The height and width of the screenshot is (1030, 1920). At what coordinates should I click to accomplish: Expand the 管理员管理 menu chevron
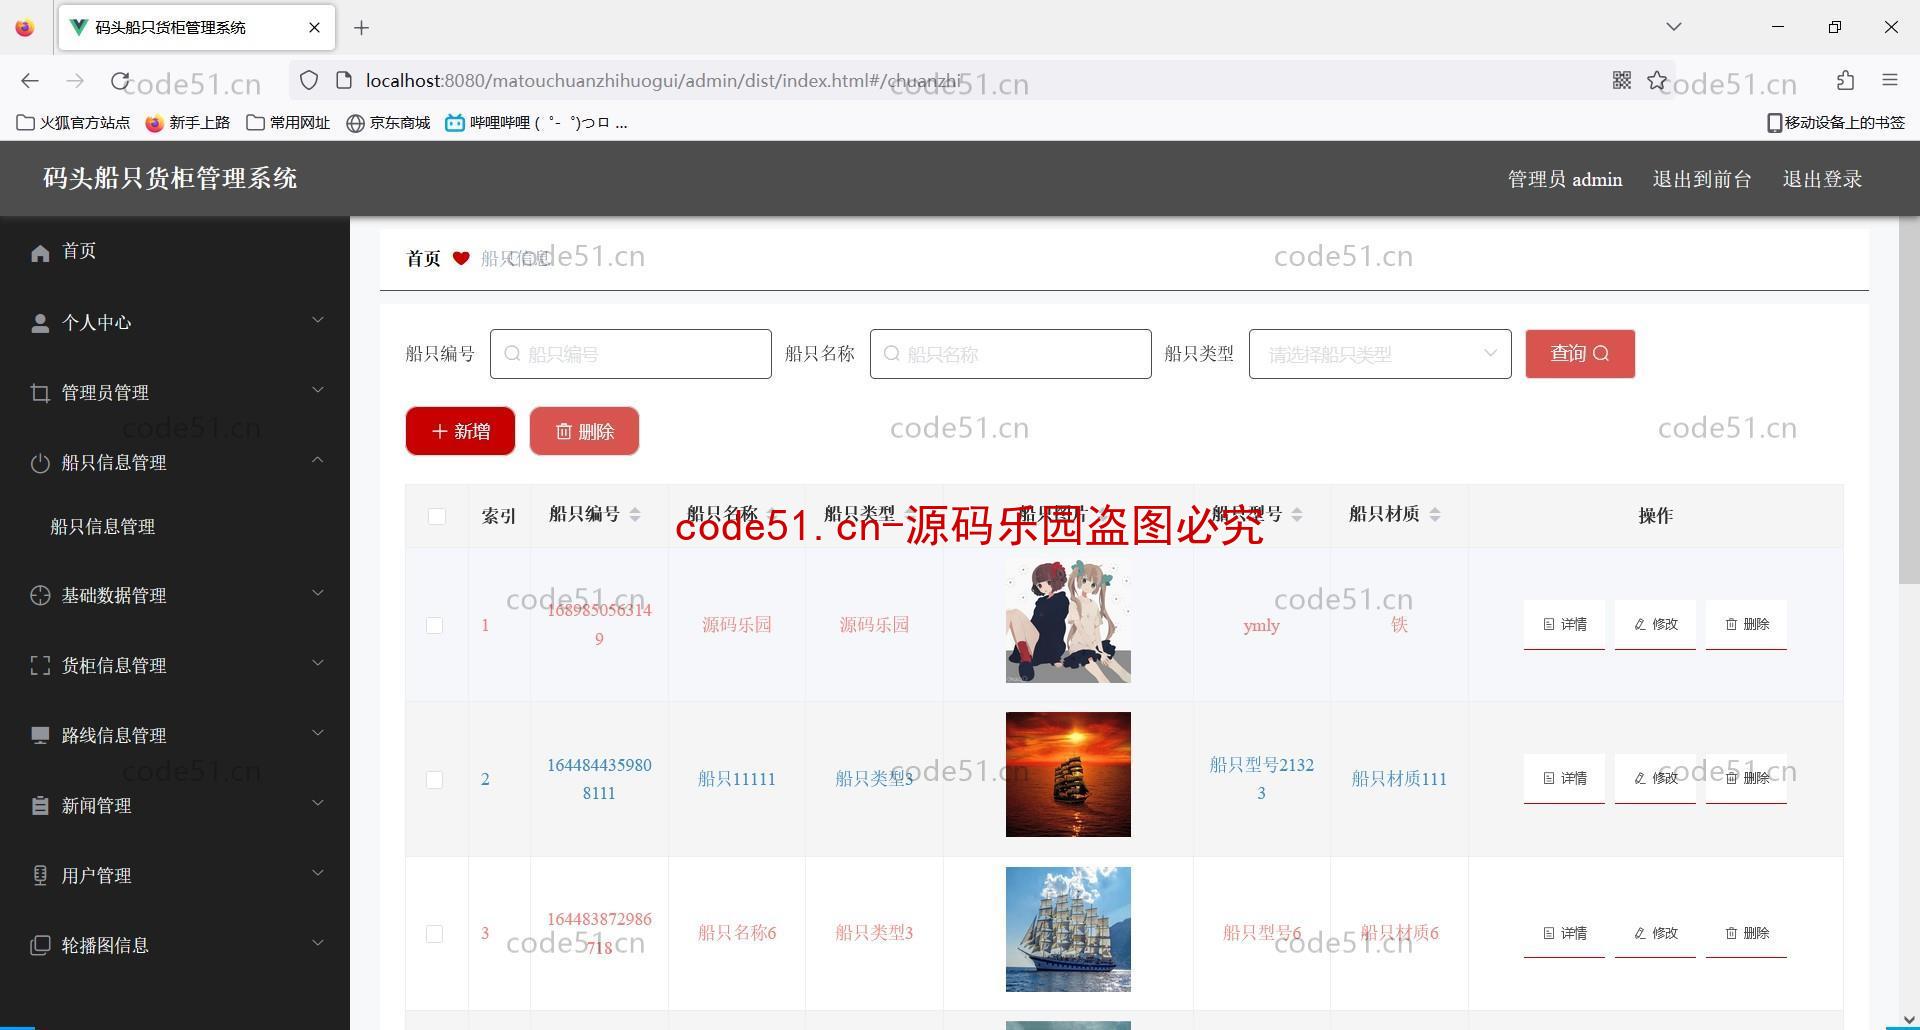tap(318, 390)
